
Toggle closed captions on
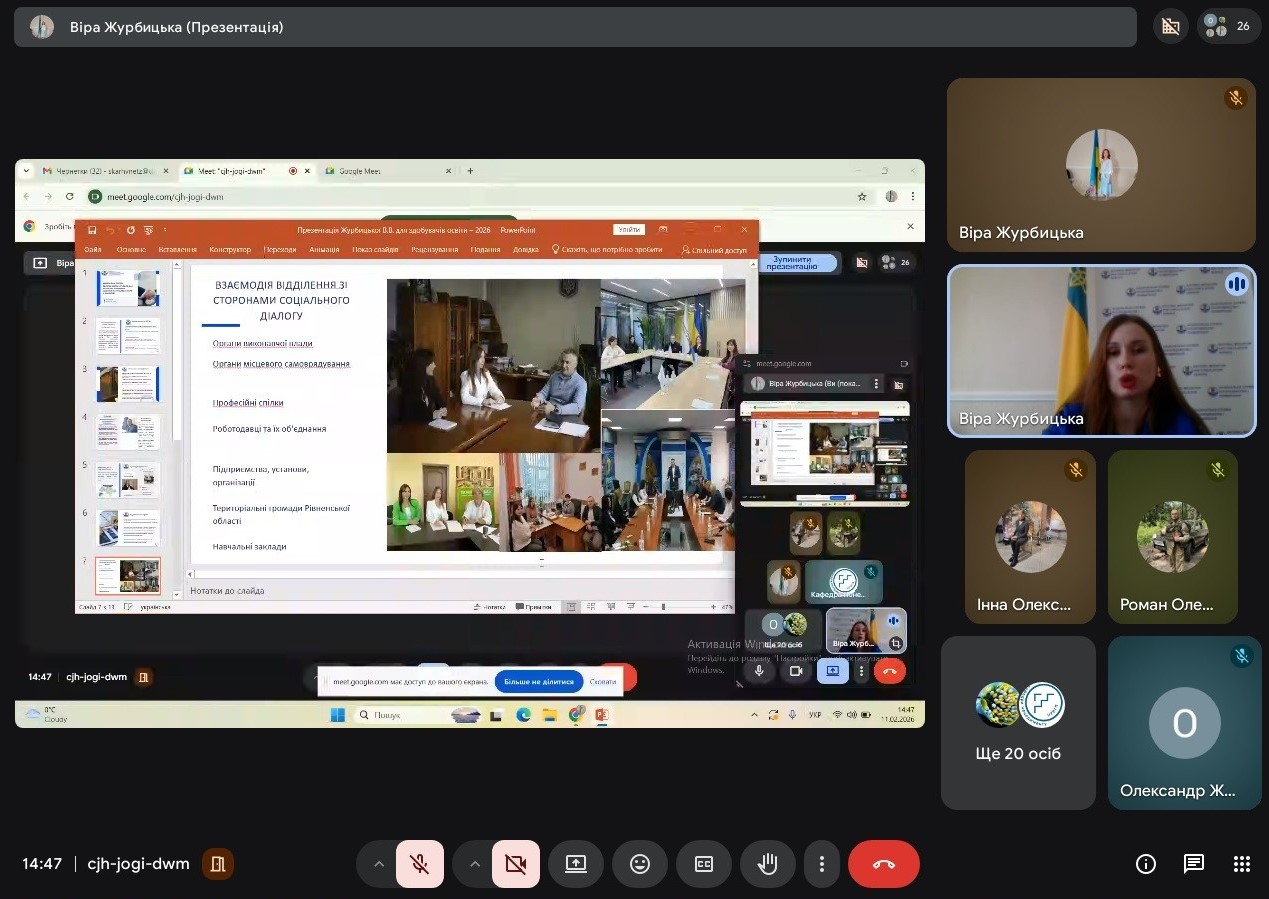tap(703, 864)
